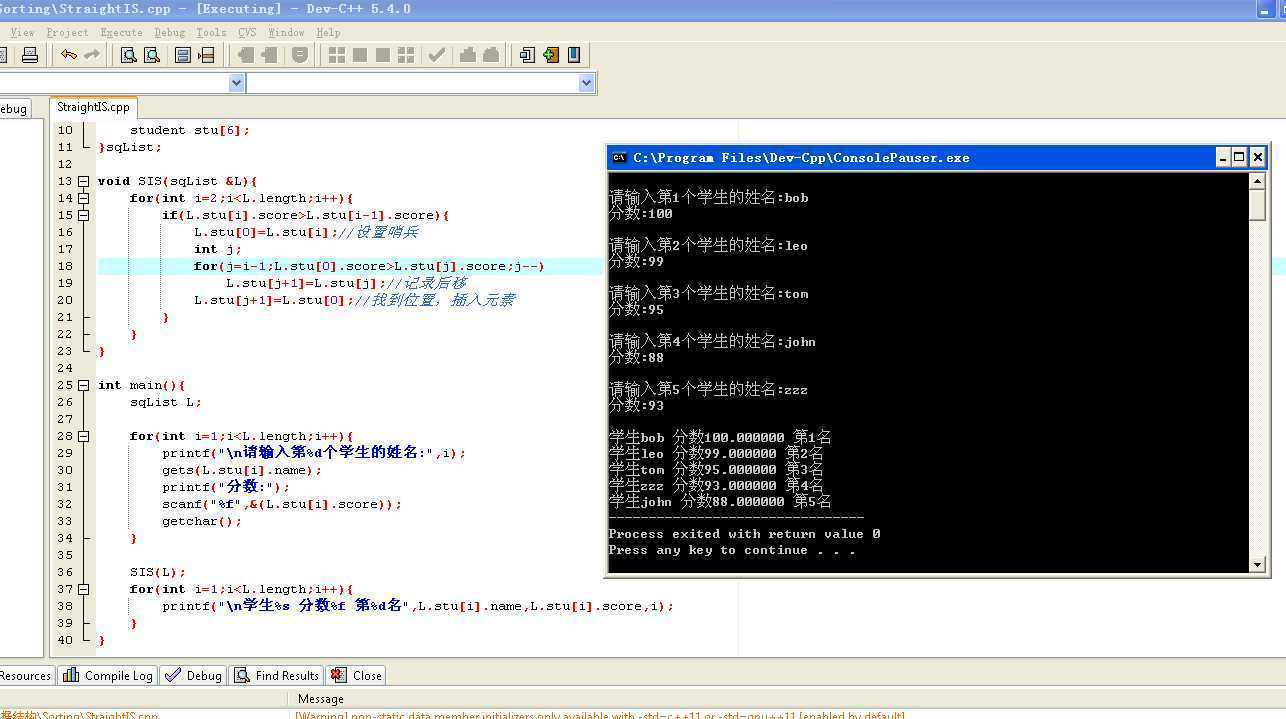Click the Toggle Bookmarks icon
This screenshot has width=1286, height=719.
[x=551, y=55]
